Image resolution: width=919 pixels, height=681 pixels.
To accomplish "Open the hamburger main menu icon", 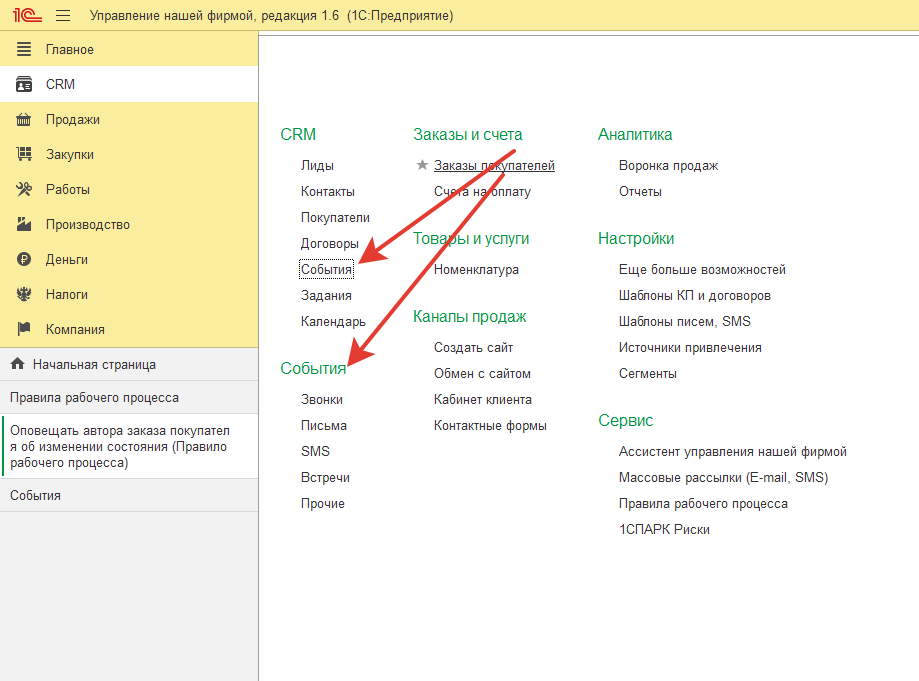I will click(x=63, y=15).
